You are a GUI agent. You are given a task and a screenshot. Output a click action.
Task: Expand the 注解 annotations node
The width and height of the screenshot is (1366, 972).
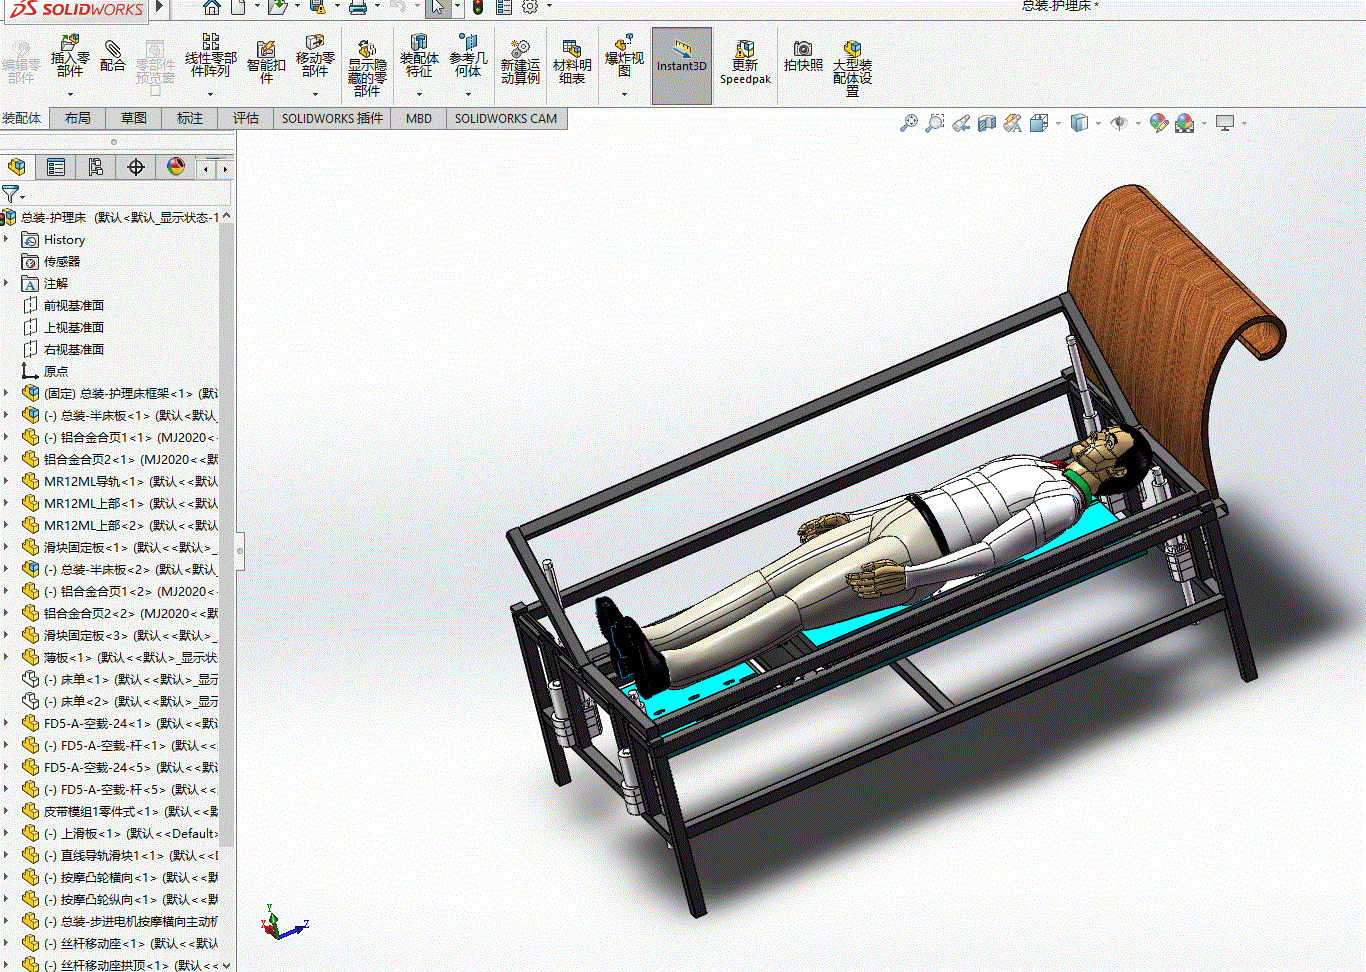(x=7, y=284)
